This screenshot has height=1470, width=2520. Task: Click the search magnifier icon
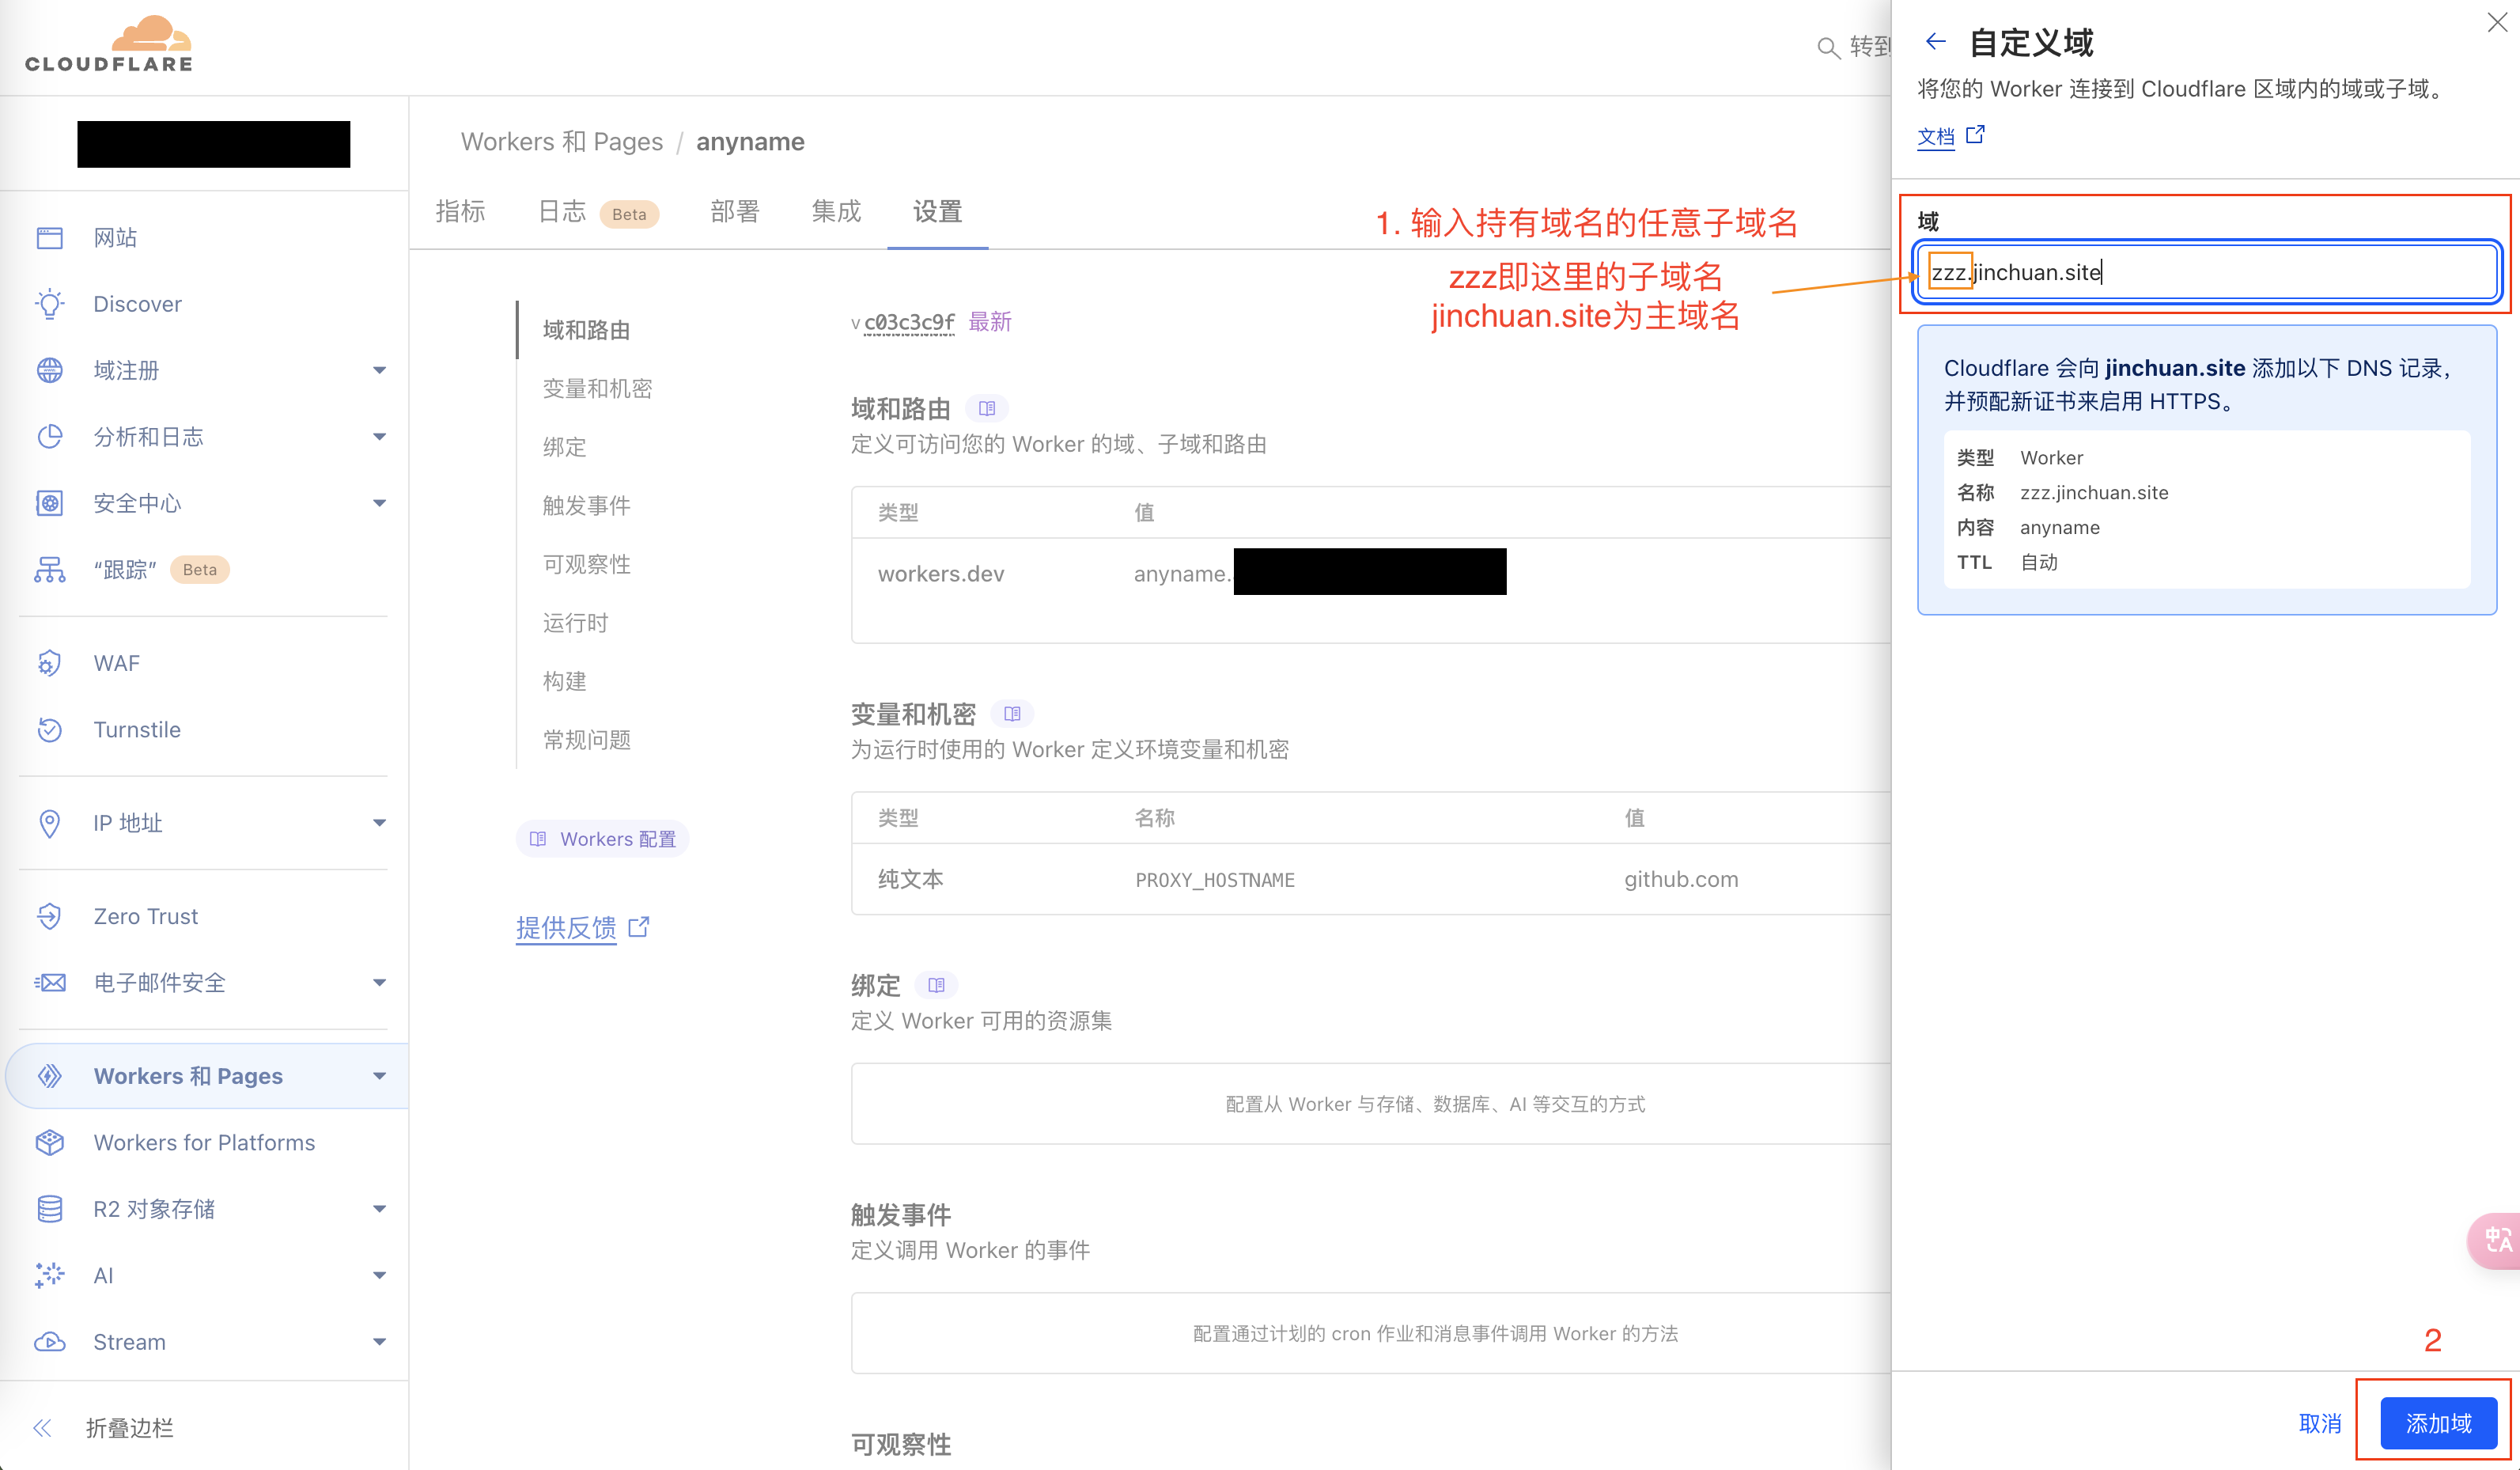tap(1827, 47)
